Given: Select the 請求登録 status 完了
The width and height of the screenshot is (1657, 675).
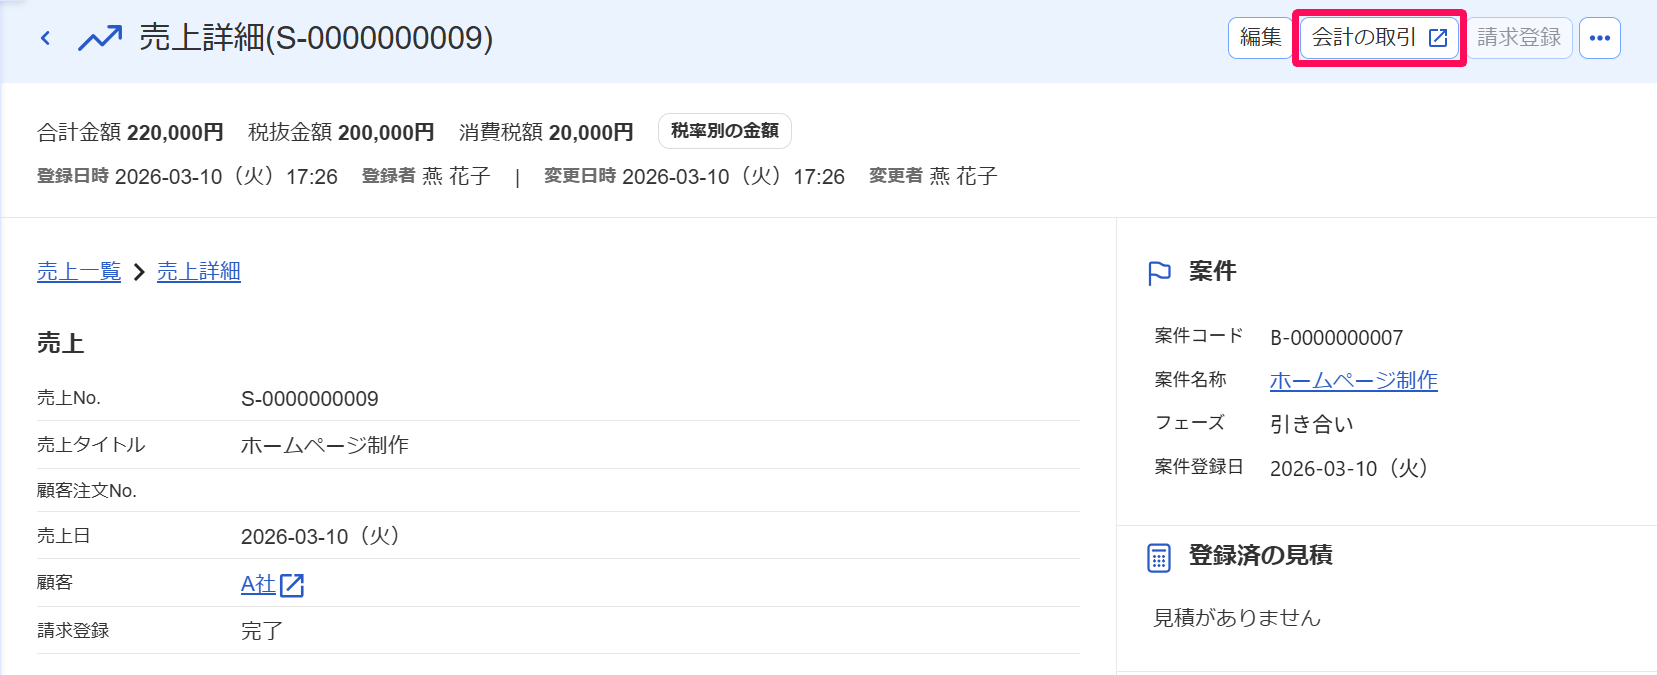Looking at the screenshot, I should point(262,631).
